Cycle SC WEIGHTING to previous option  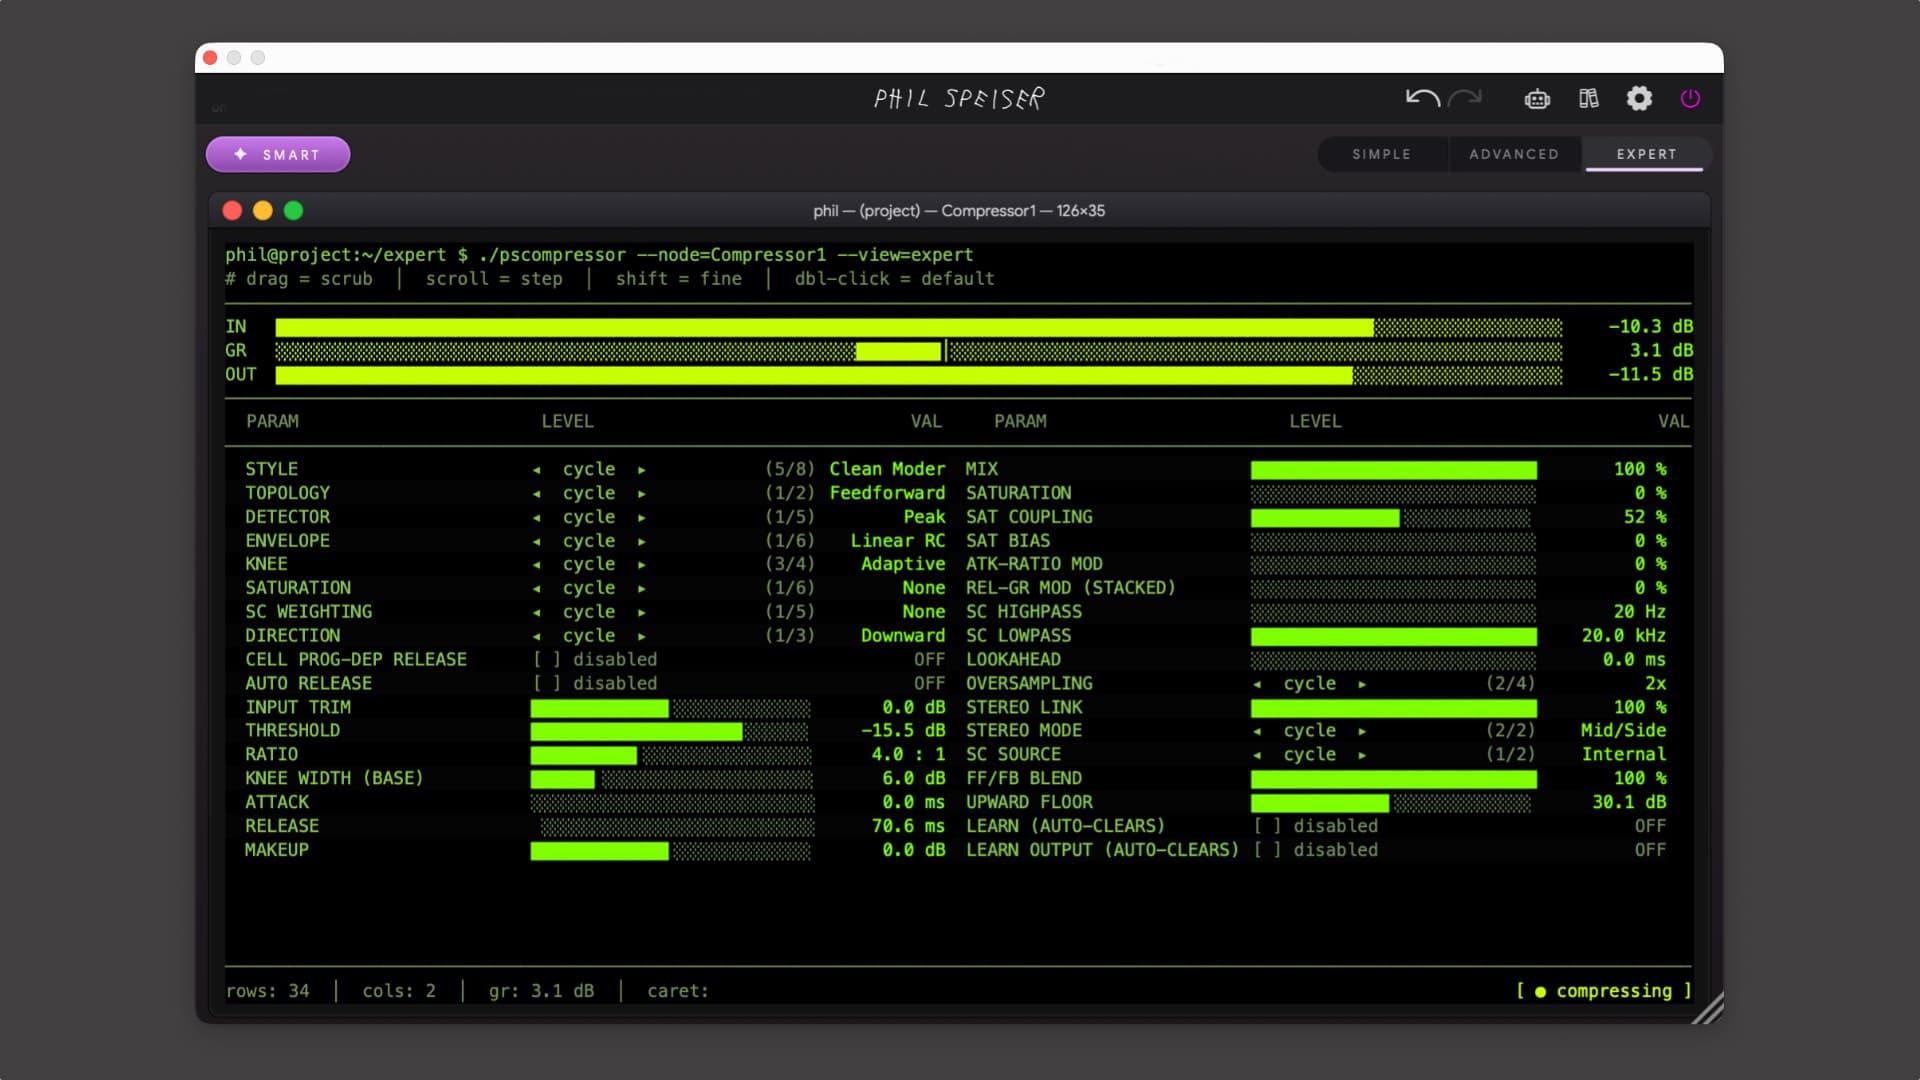(537, 612)
